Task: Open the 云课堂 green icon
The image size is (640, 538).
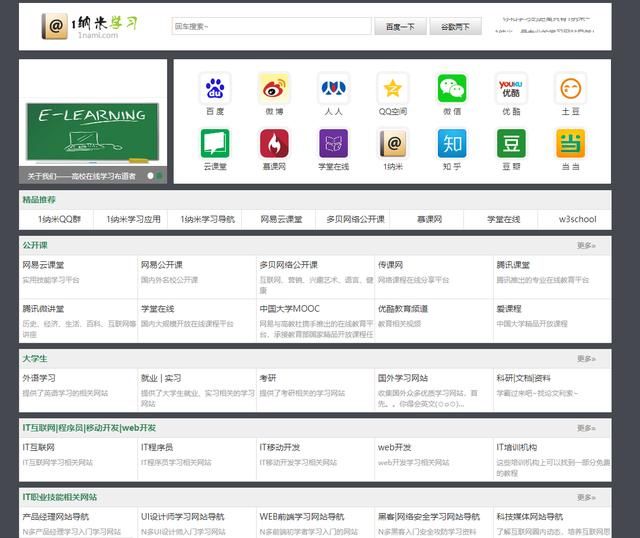Action: pyautogui.click(x=215, y=143)
